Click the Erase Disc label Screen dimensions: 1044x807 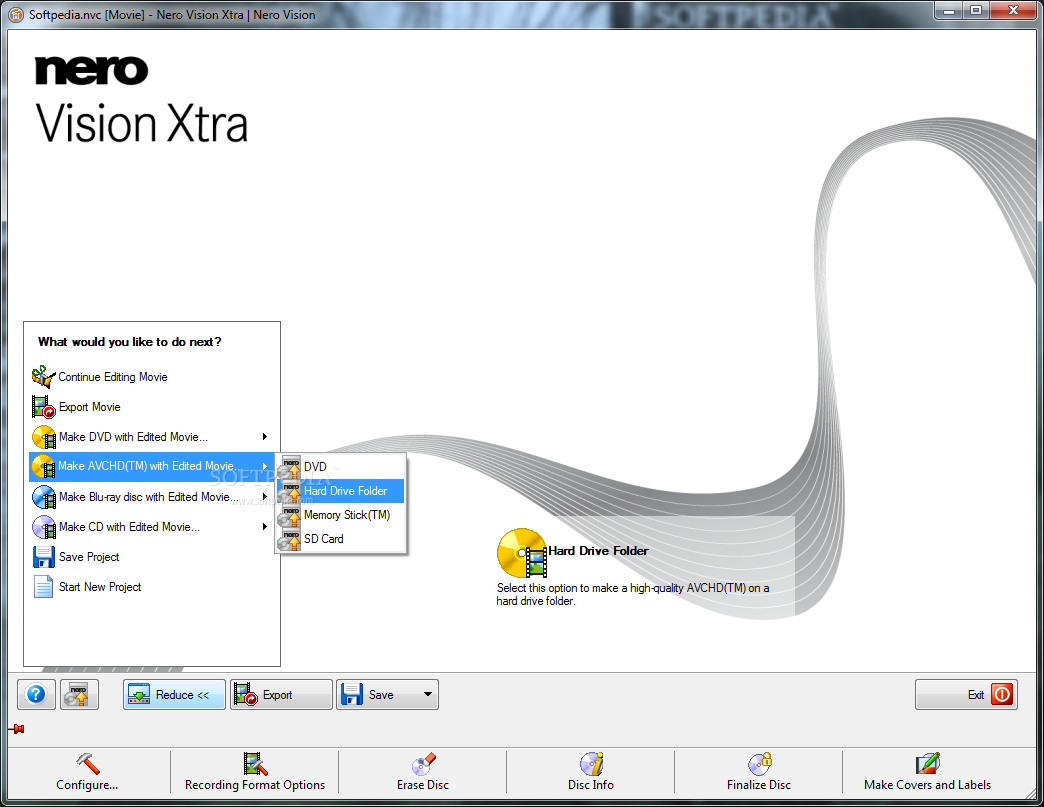423,785
